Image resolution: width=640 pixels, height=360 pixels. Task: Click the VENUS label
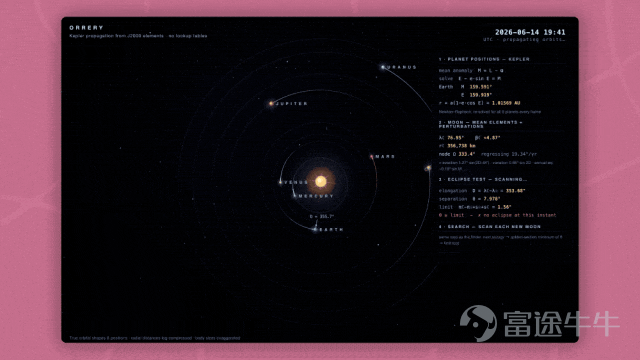tap(296, 182)
